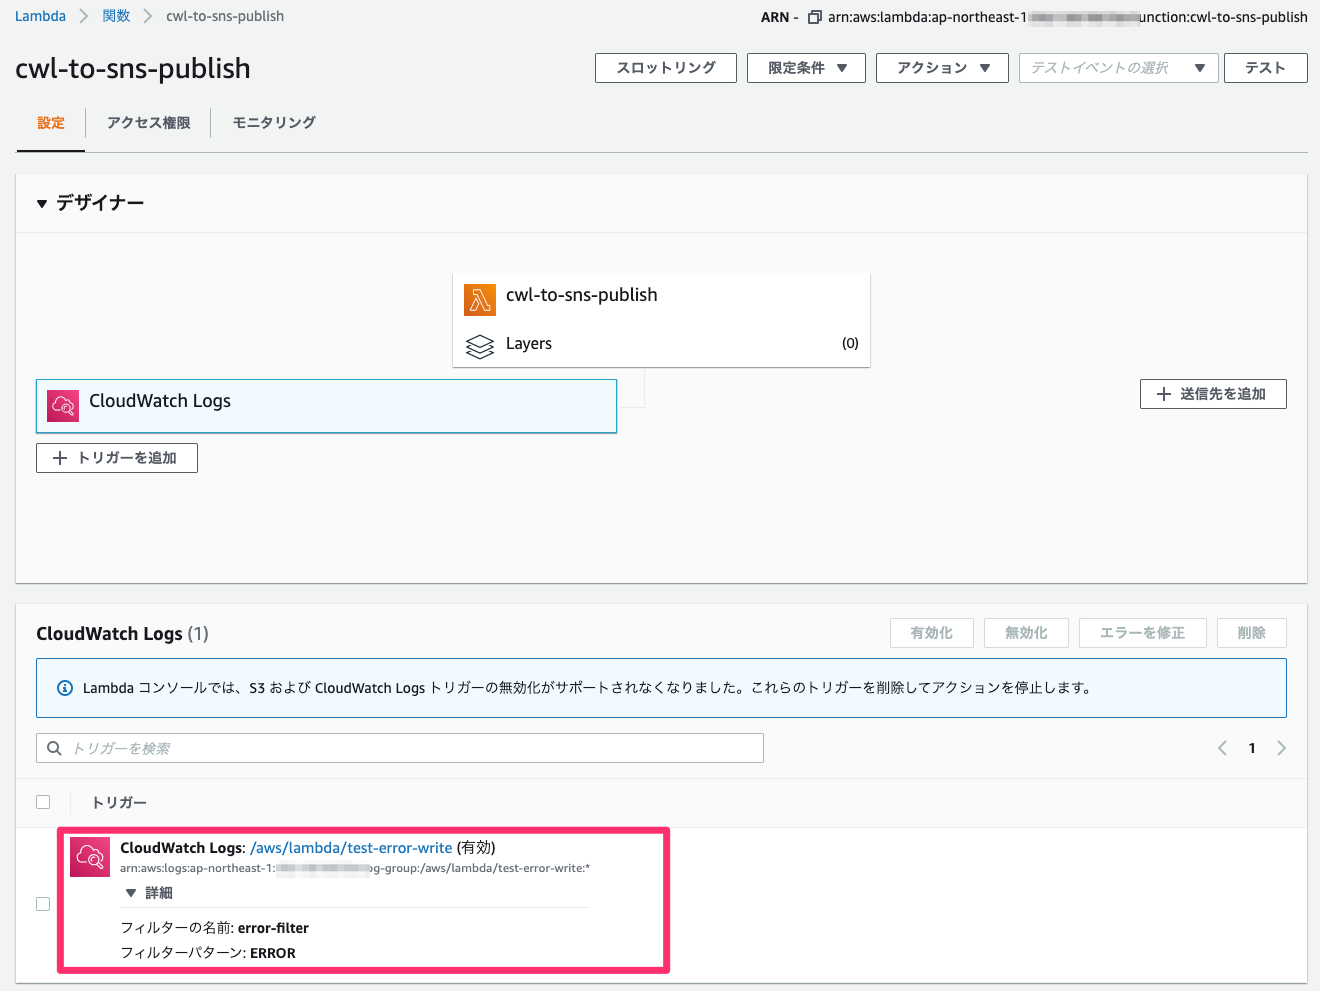Screen dimensions: 1320x991
Task: Switch to the アクセス権限 tab
Action: [x=148, y=122]
